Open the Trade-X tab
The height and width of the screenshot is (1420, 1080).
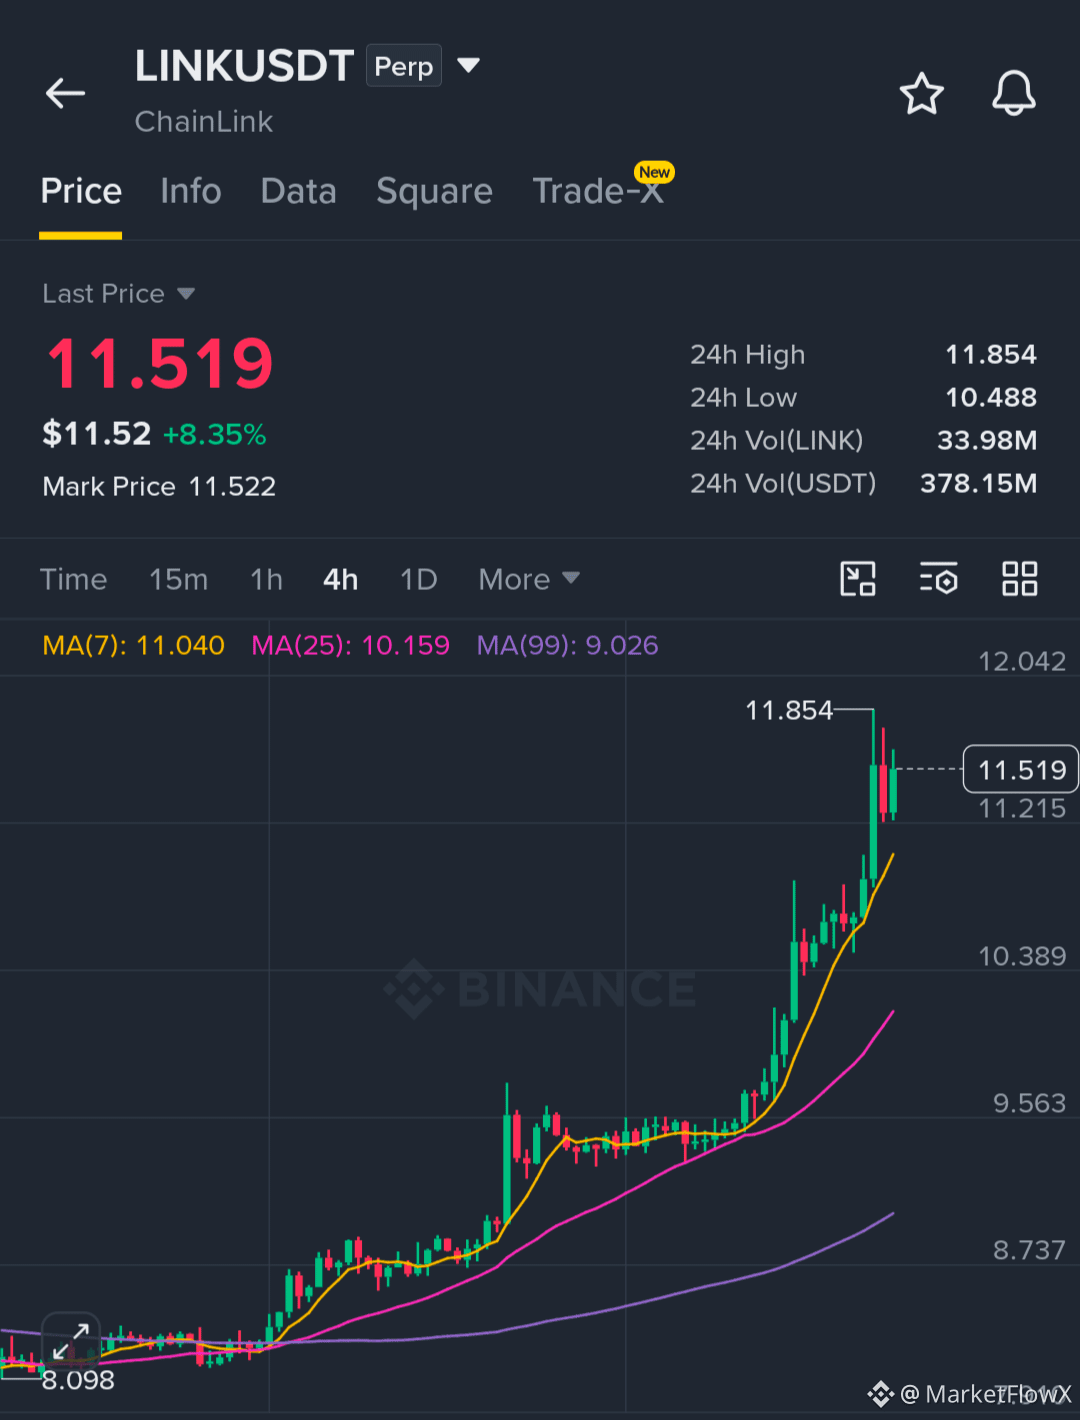pyautogui.click(x=598, y=191)
